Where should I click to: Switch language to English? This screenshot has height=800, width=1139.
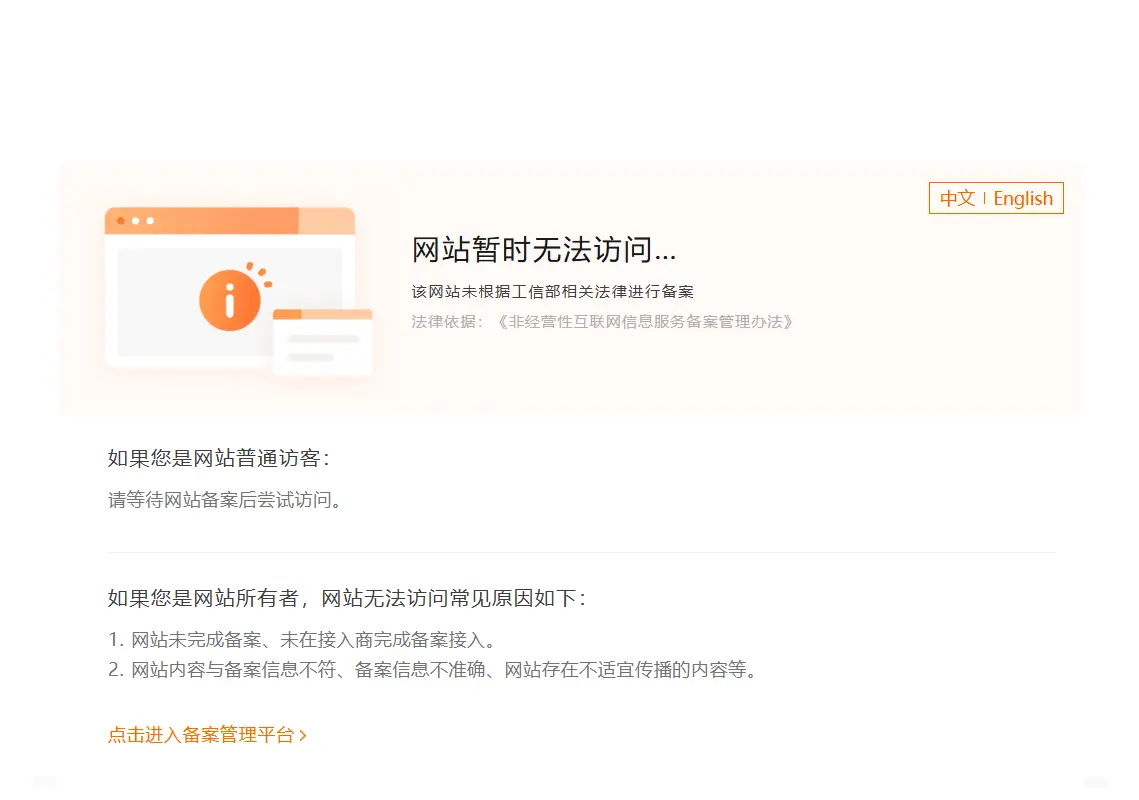(x=1023, y=198)
